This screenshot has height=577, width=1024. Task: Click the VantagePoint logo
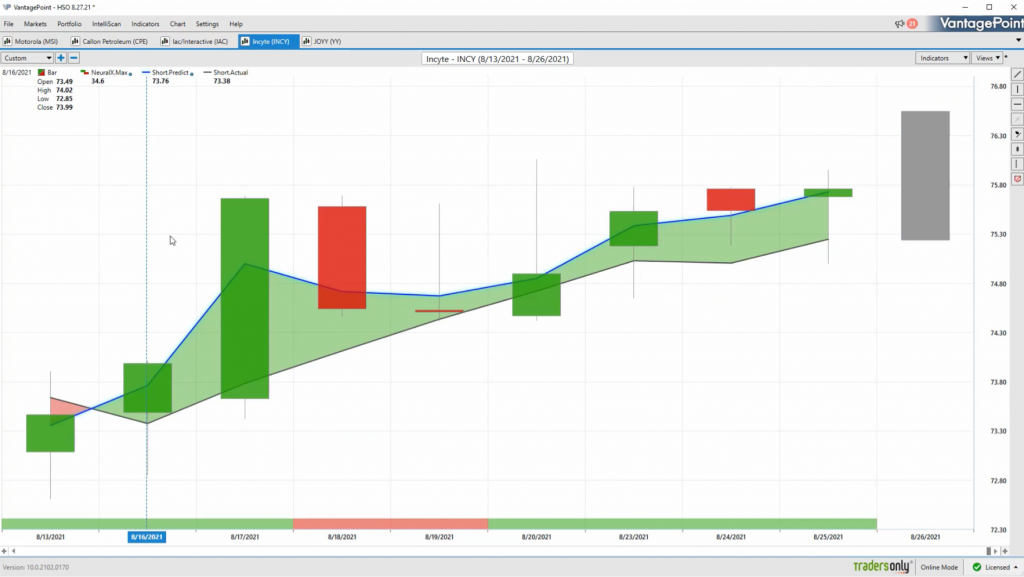tap(981, 23)
